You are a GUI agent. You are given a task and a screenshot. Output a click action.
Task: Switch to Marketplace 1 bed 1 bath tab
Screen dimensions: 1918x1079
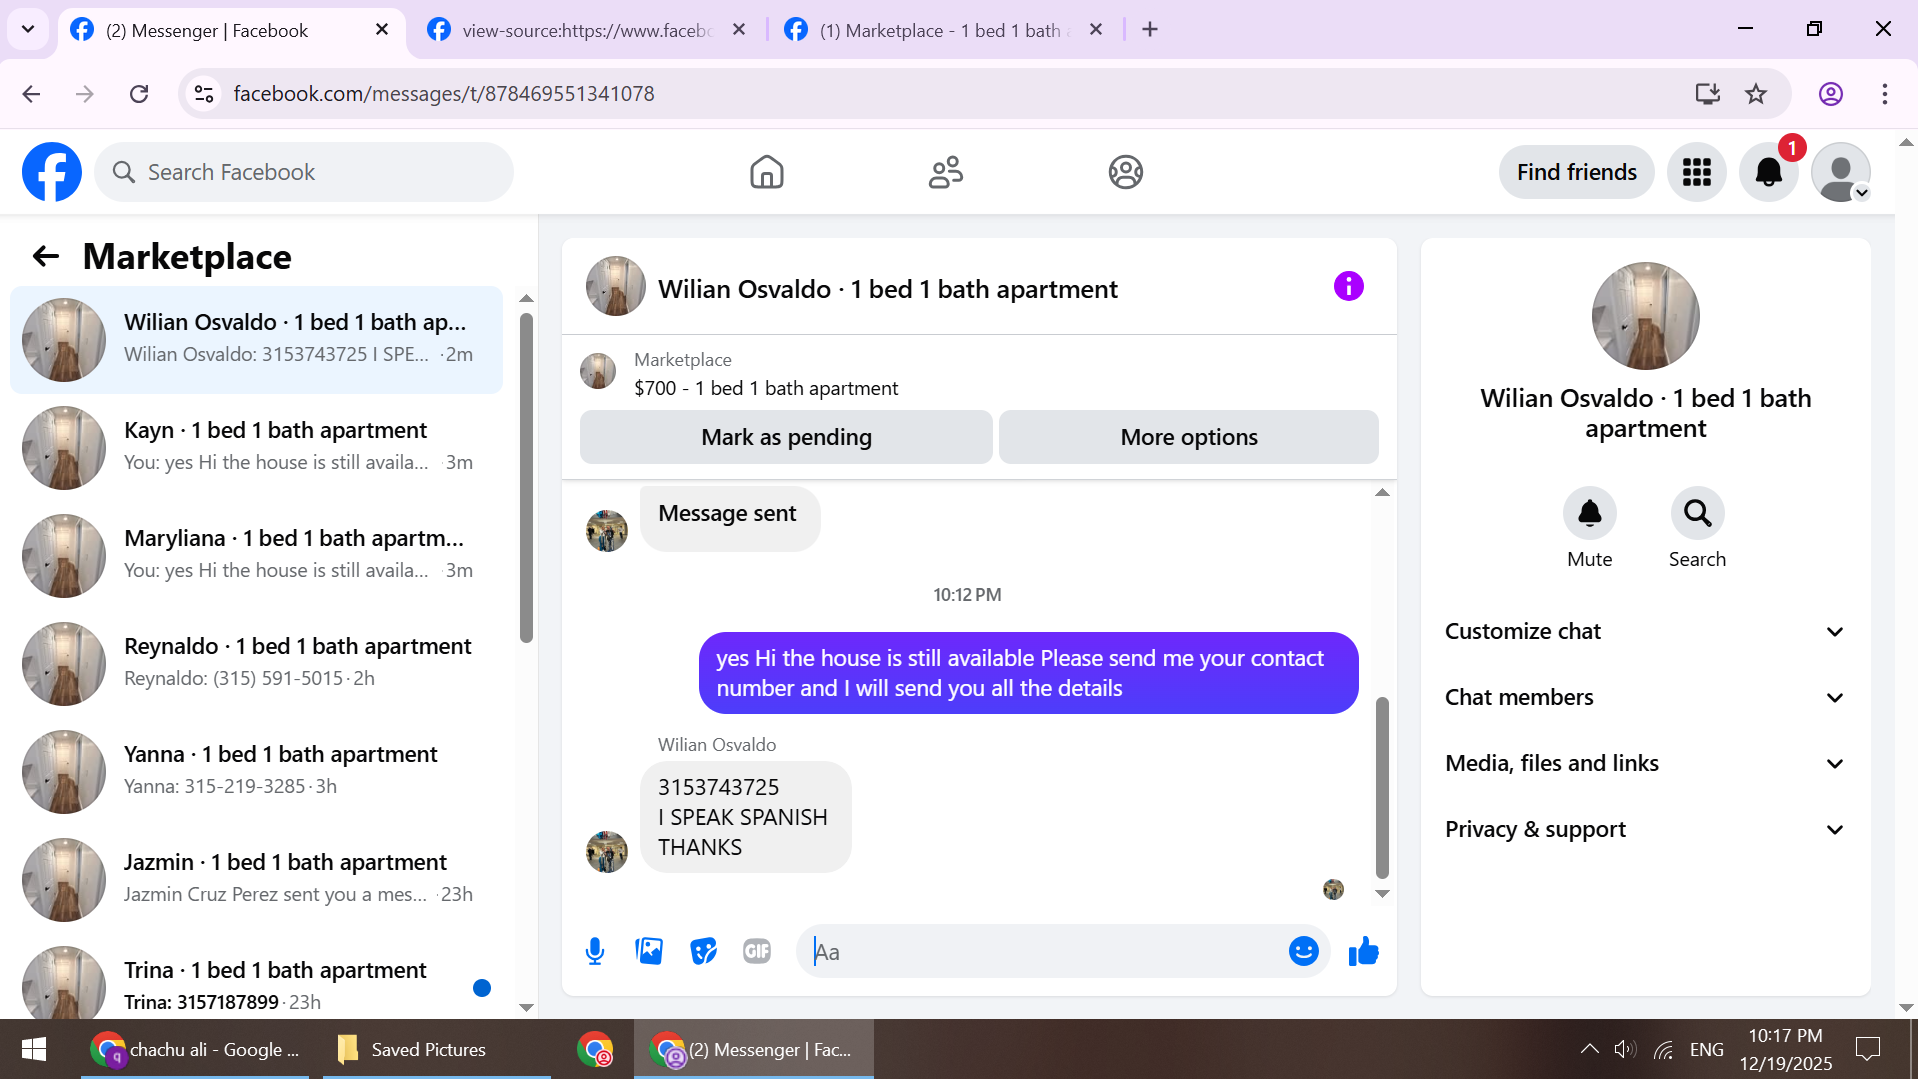(x=944, y=31)
